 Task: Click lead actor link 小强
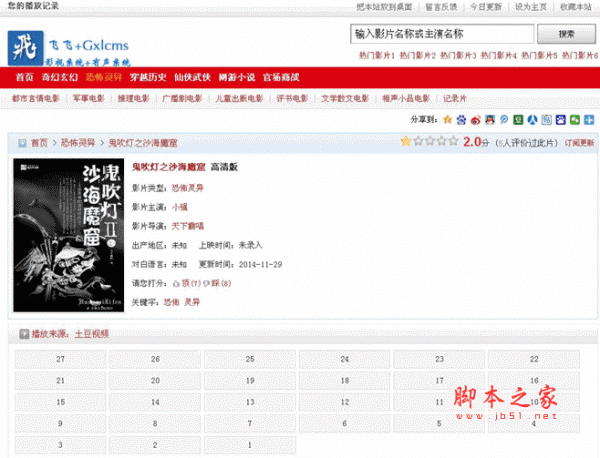(179, 207)
